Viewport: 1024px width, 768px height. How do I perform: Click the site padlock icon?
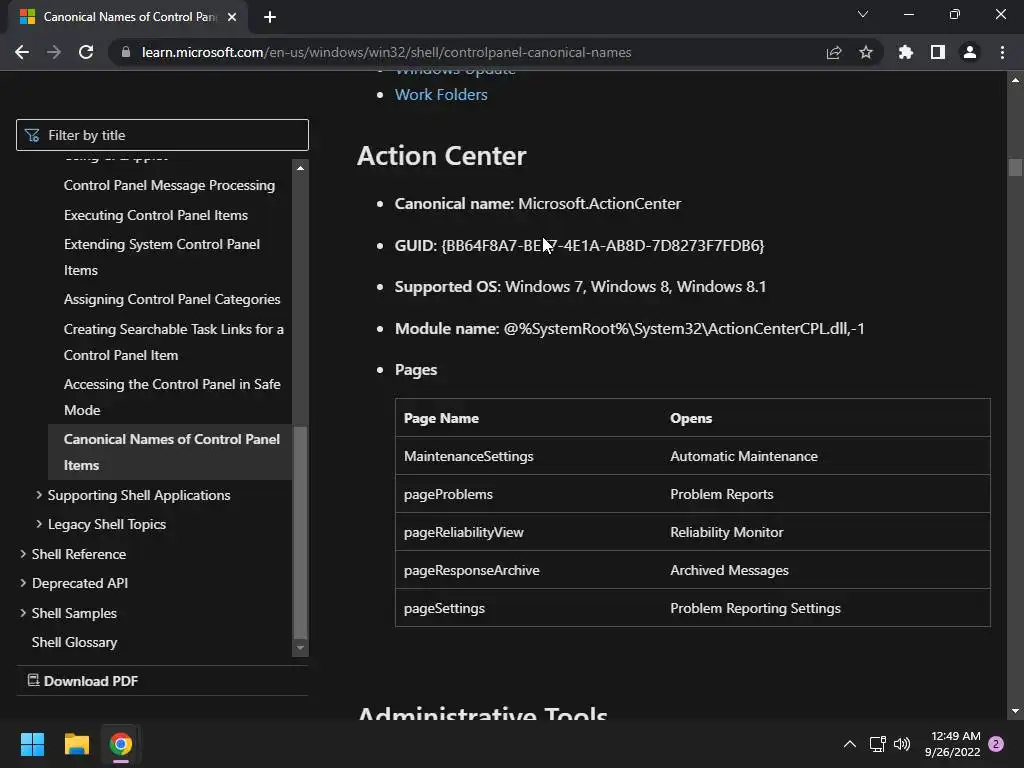click(126, 52)
